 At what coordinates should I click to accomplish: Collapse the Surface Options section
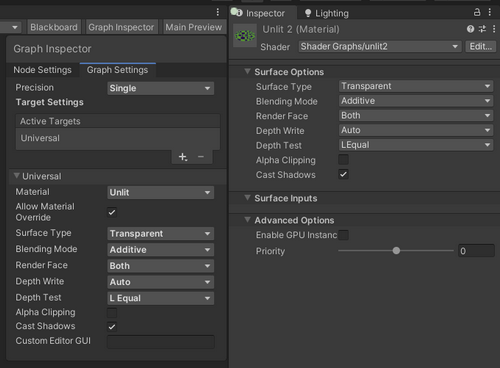pos(247,71)
